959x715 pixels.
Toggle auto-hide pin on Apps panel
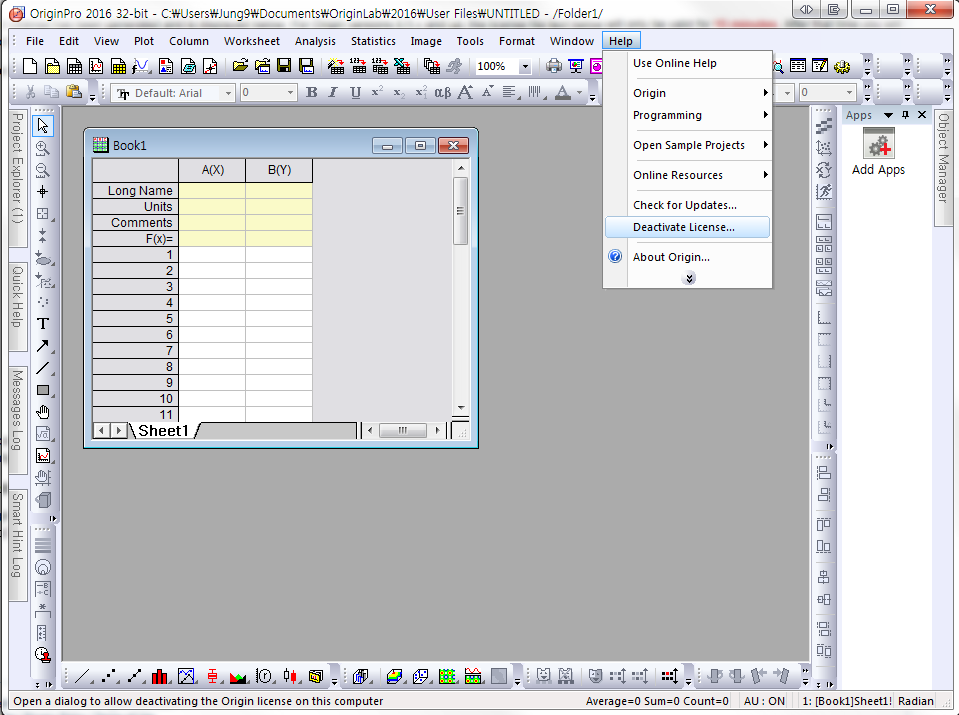(x=906, y=115)
